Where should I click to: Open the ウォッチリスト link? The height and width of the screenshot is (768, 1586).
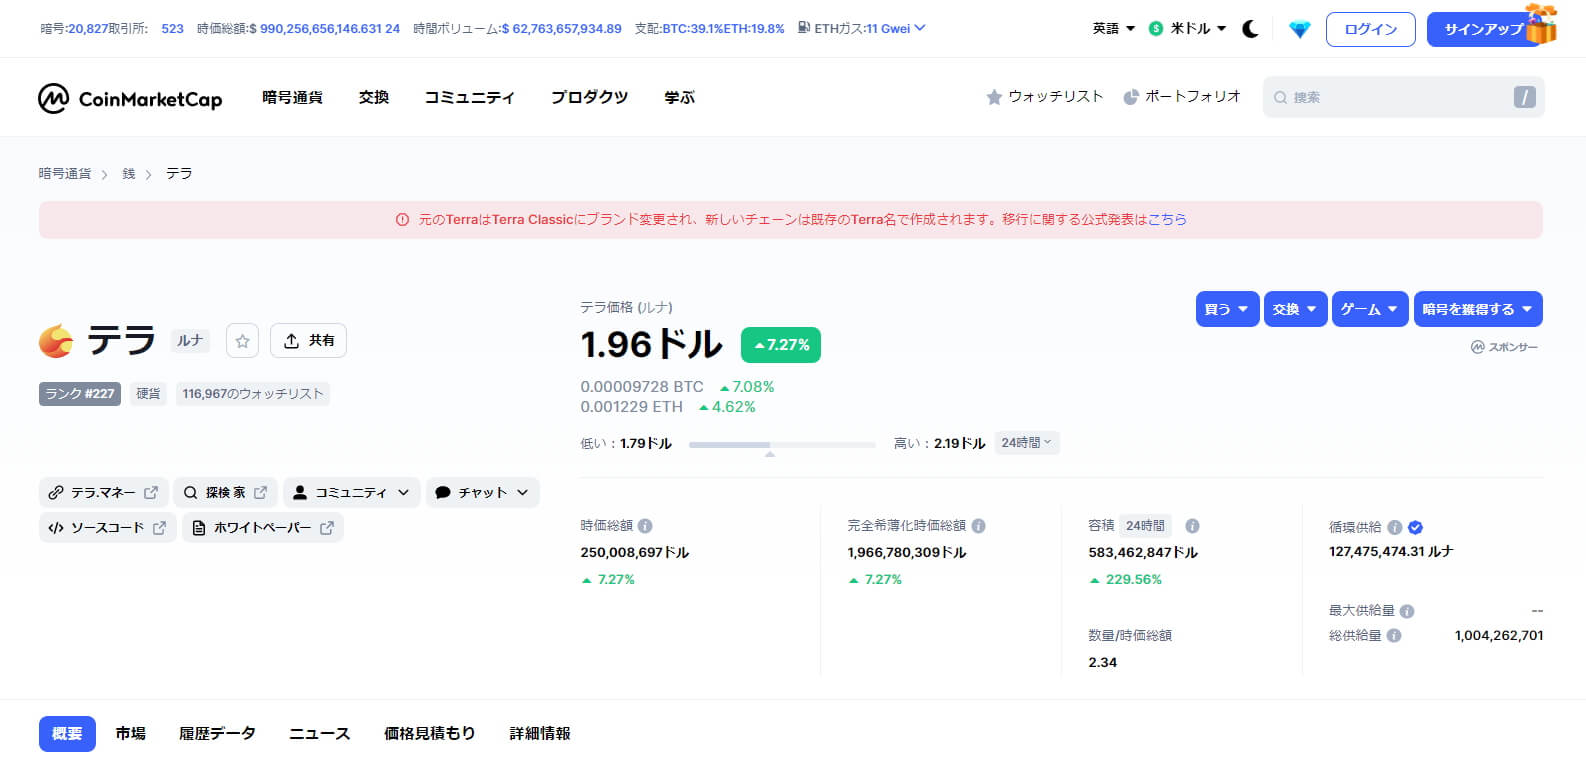coord(1045,97)
